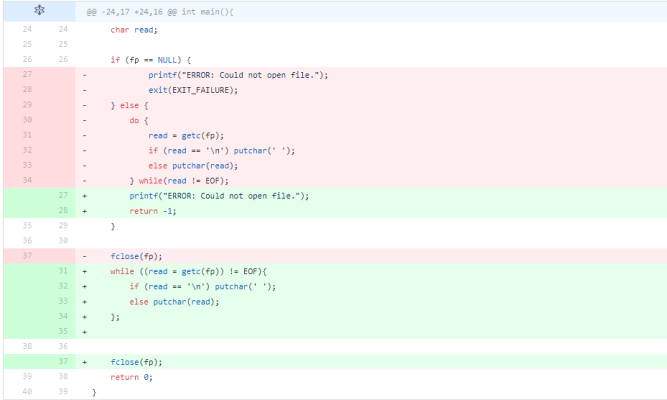Expand hidden lines above the diff hunk
Screen dimensions: 667x400
point(39,10)
